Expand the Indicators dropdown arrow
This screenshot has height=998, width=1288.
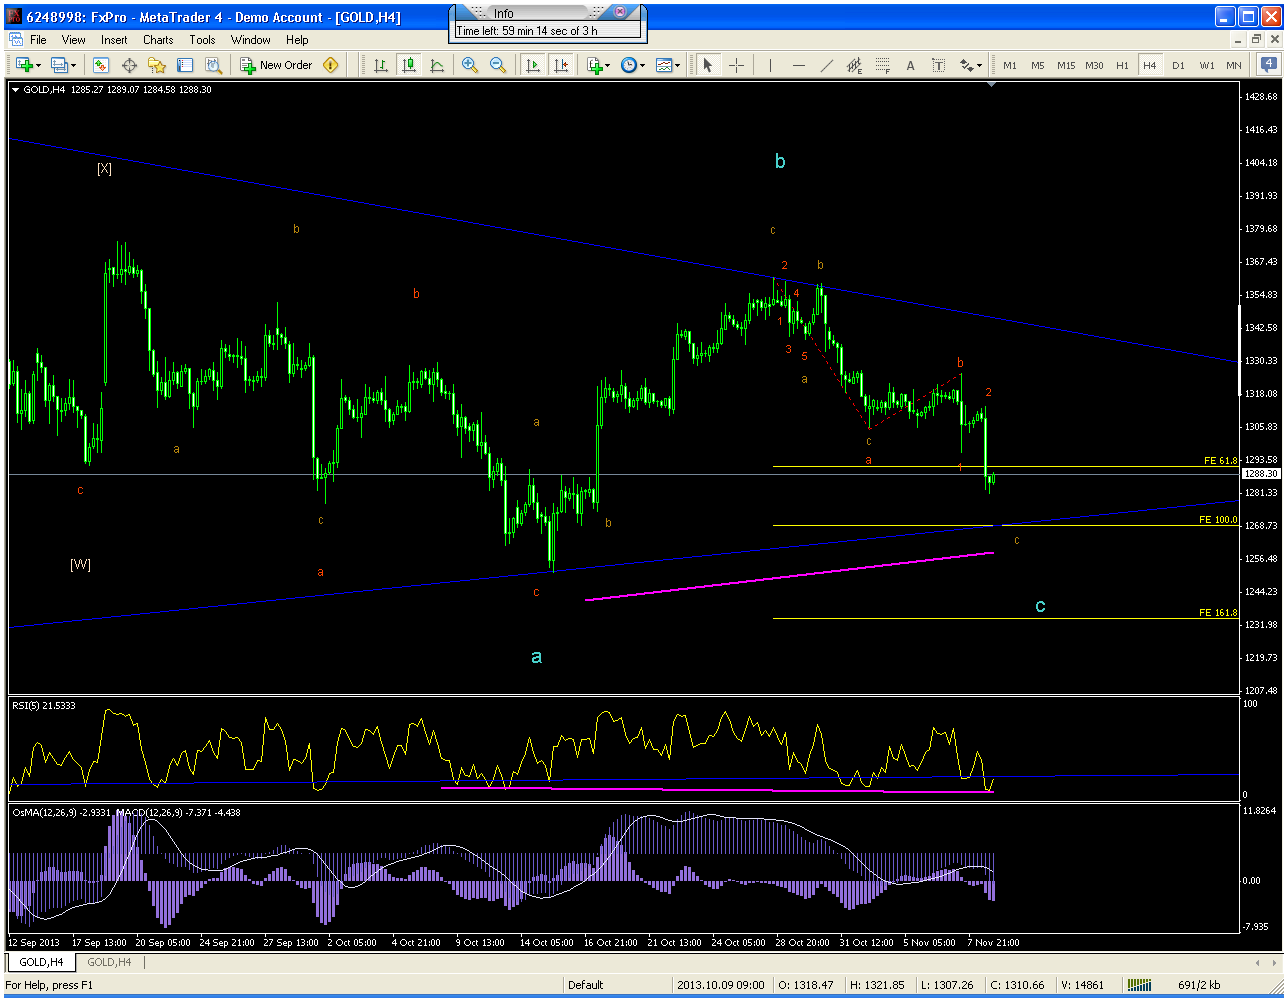pyautogui.click(x=608, y=65)
